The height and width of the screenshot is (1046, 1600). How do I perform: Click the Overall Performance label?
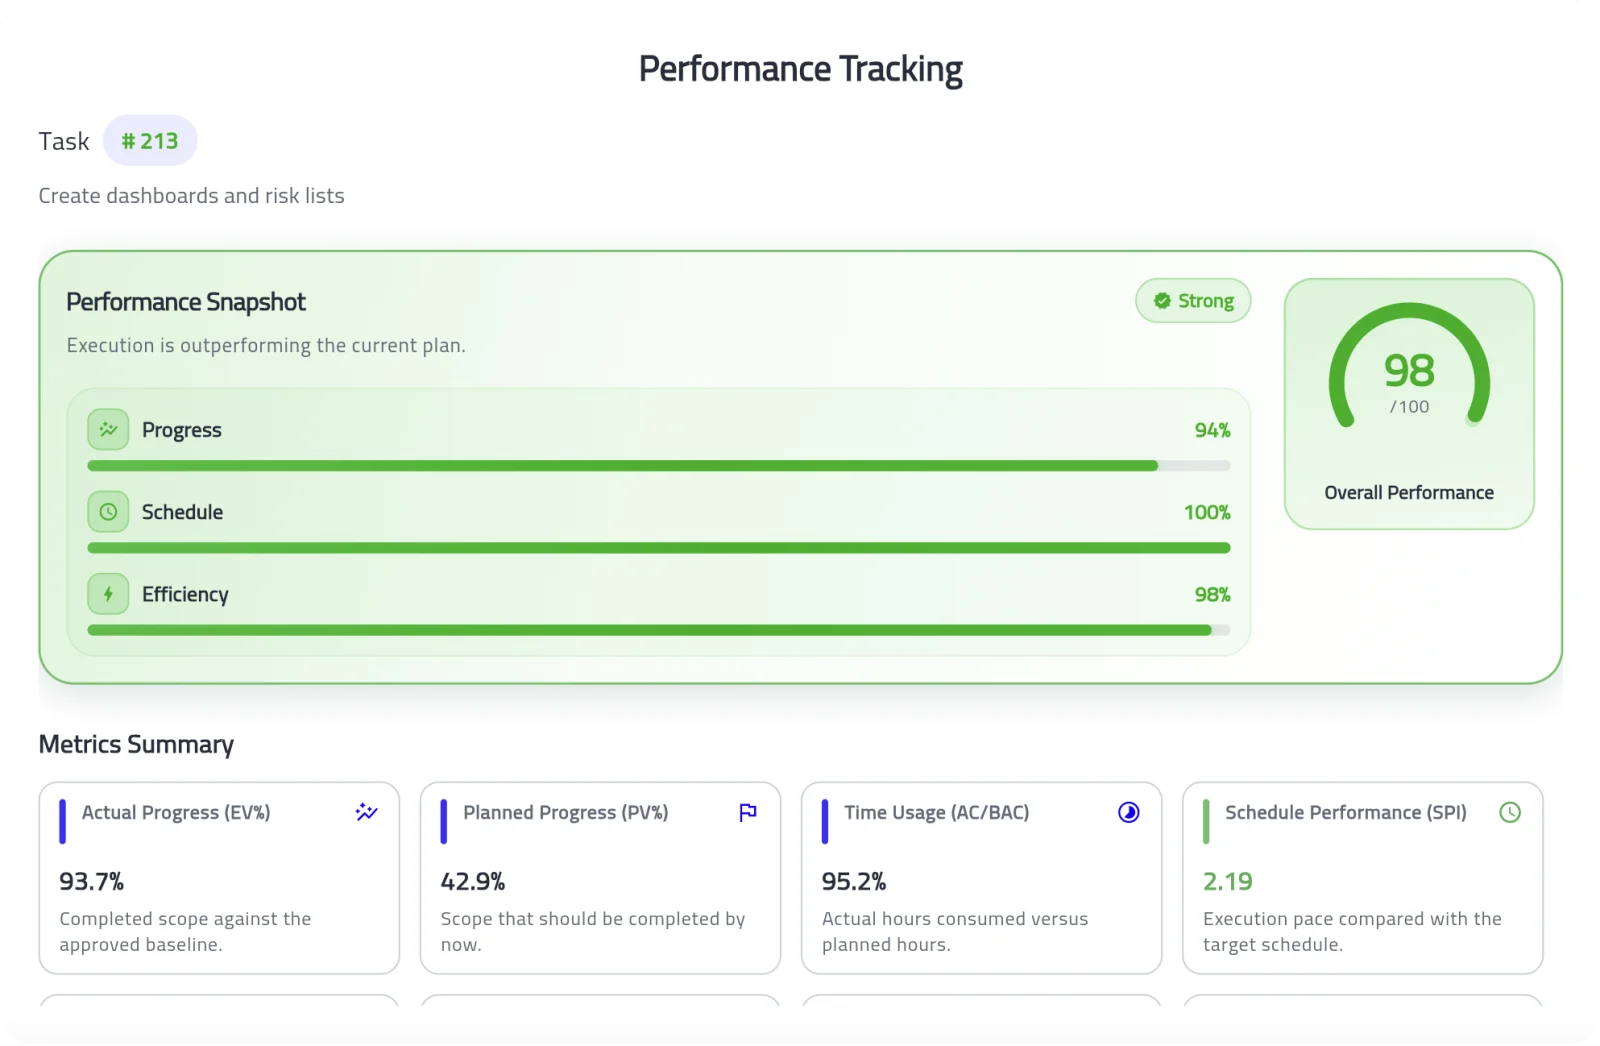(x=1409, y=493)
